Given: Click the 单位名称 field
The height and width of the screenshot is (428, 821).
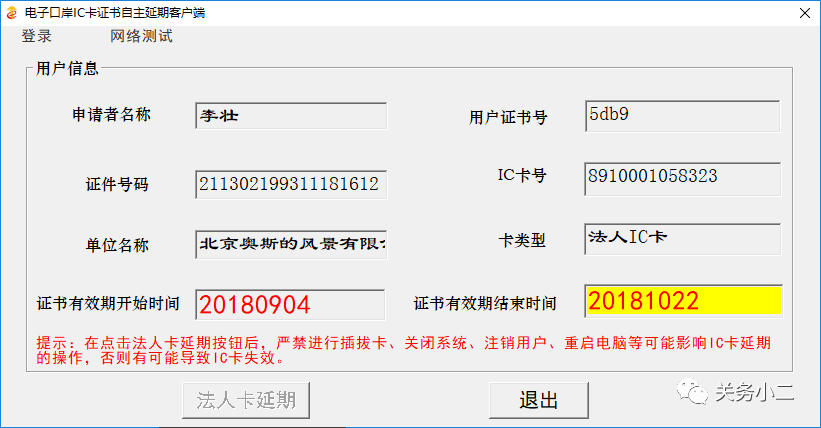Looking at the screenshot, I should point(291,244).
